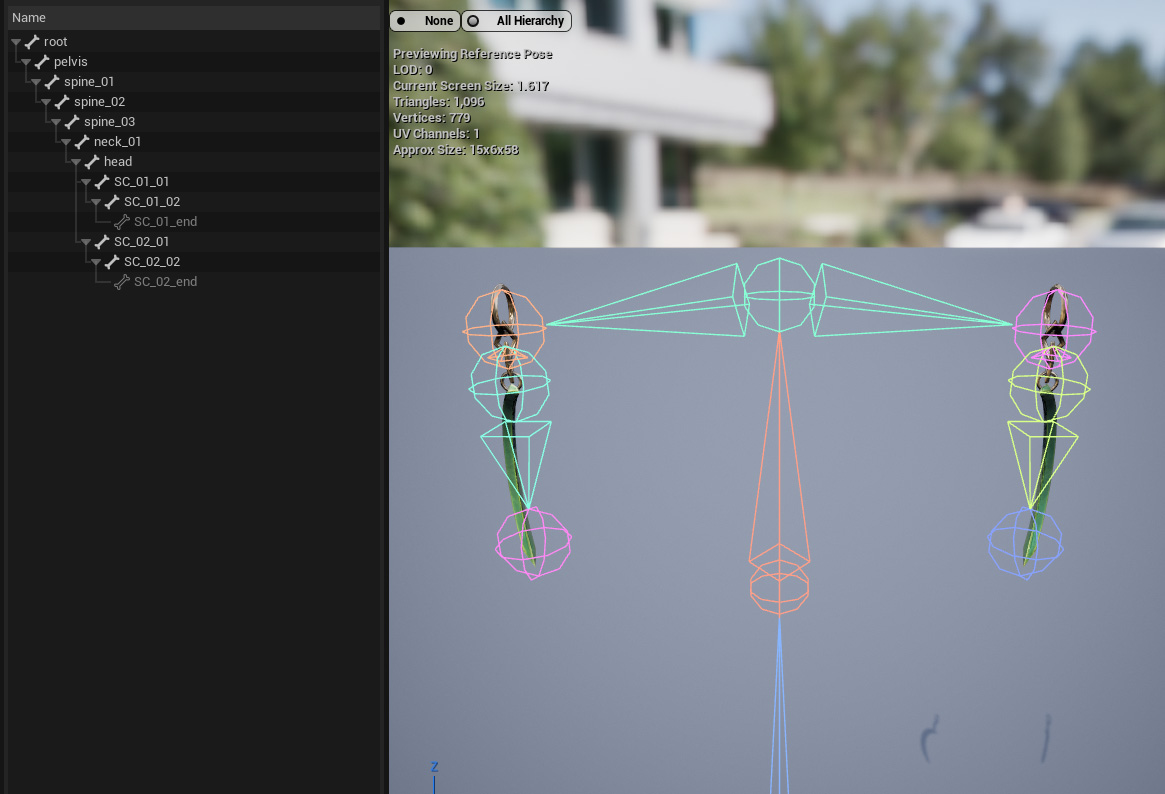Click the bone icon beside pelvis
Screen dimensions: 1165x794
(x=42, y=62)
